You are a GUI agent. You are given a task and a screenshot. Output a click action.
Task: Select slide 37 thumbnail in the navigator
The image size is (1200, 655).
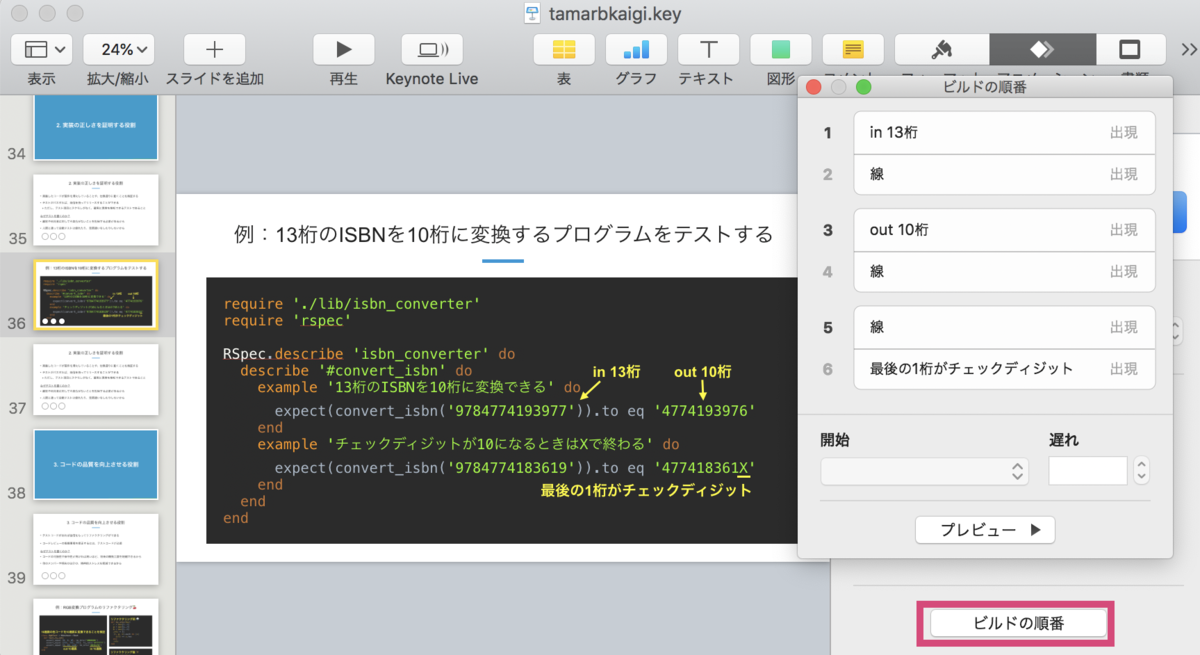click(96, 379)
